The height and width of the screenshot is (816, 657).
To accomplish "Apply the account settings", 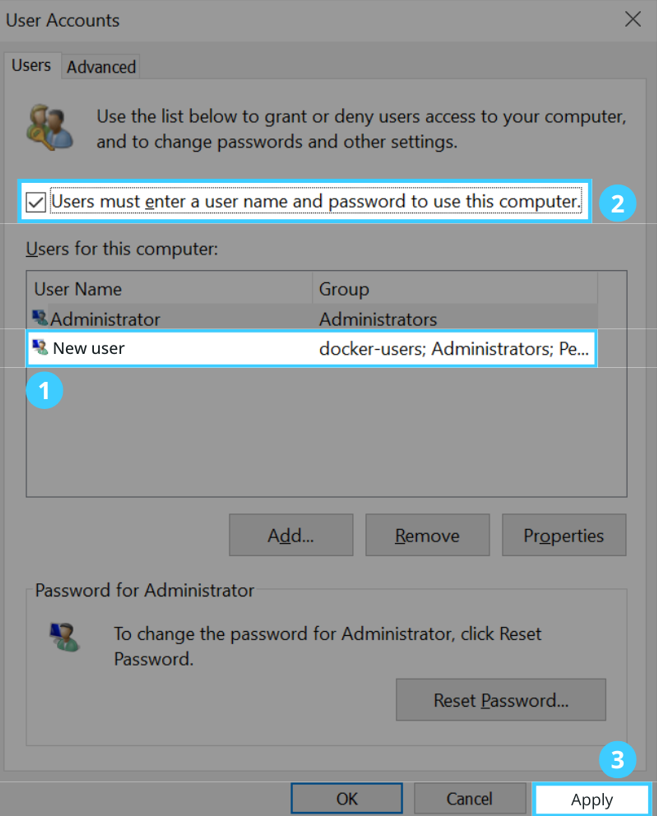I will click(591, 799).
